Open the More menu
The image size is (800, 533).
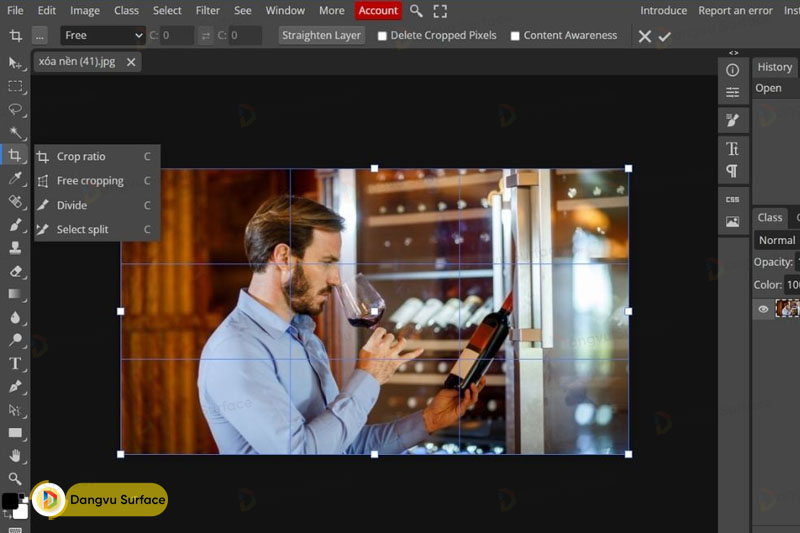pos(332,10)
